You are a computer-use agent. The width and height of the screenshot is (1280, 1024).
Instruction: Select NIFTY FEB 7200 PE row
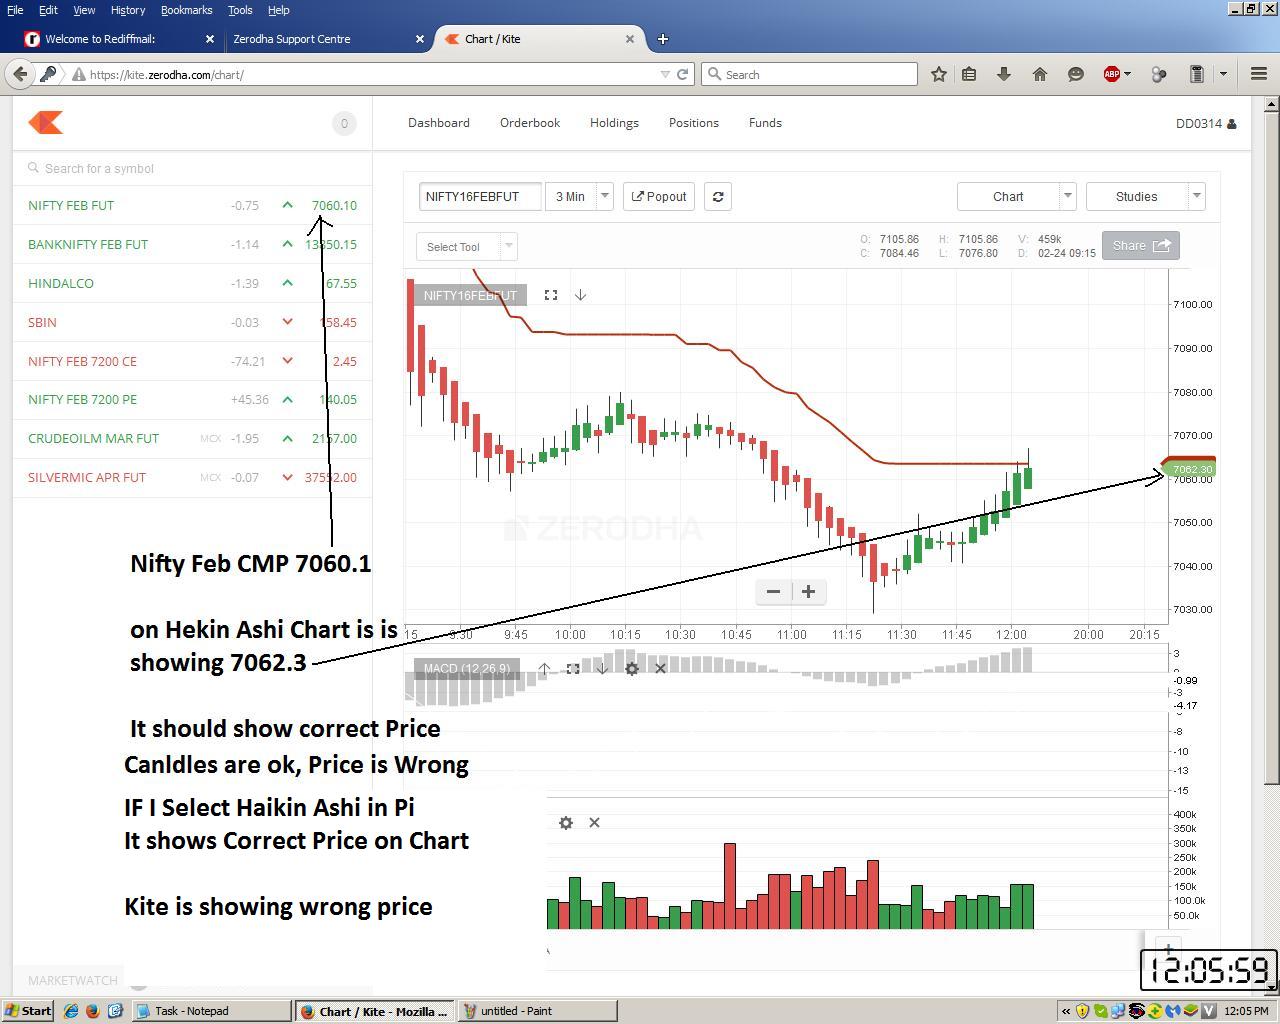coord(192,399)
